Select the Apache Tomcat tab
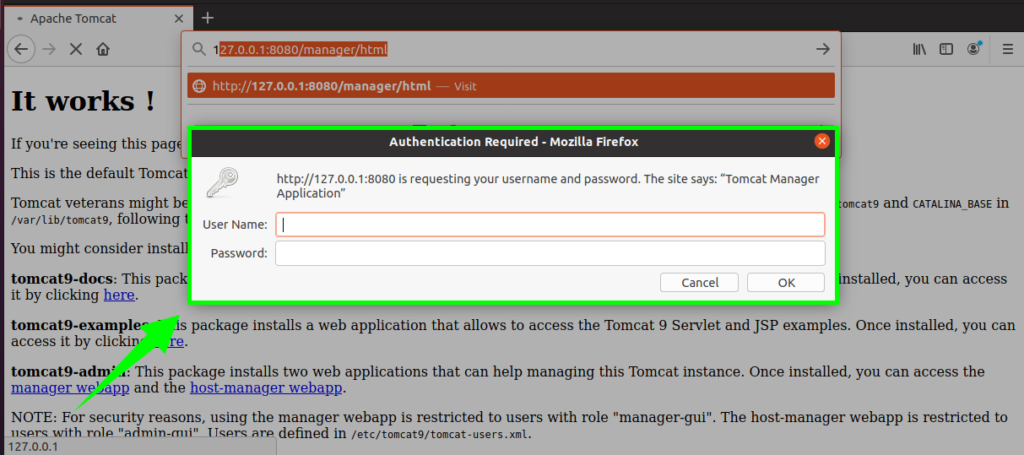This screenshot has width=1024, height=455. [x=98, y=18]
